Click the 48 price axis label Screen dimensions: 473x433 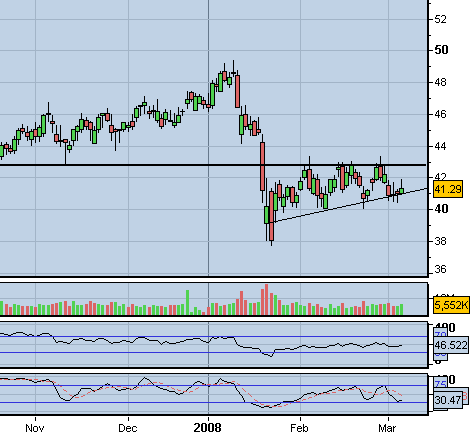coord(440,82)
